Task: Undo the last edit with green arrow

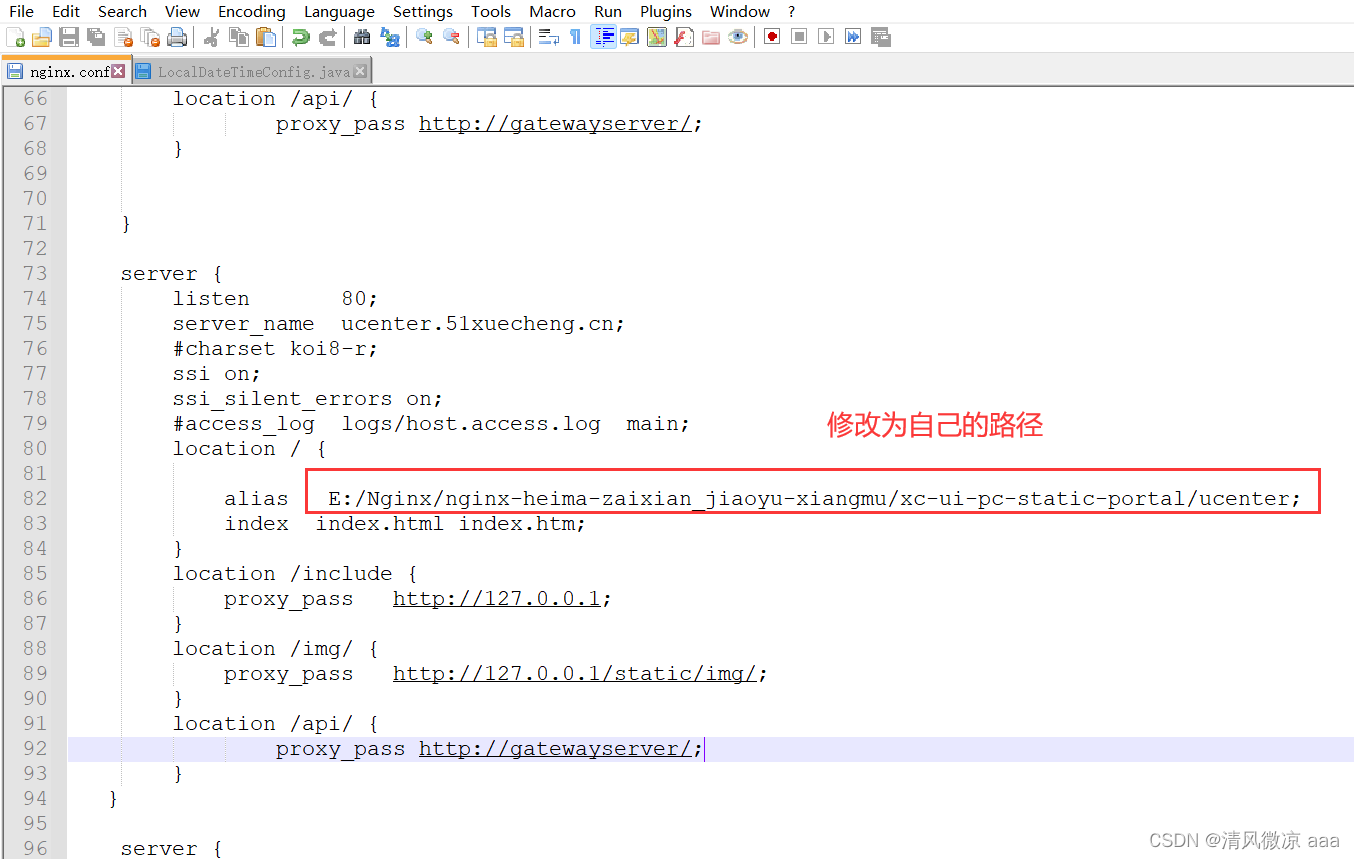Action: pyautogui.click(x=300, y=38)
